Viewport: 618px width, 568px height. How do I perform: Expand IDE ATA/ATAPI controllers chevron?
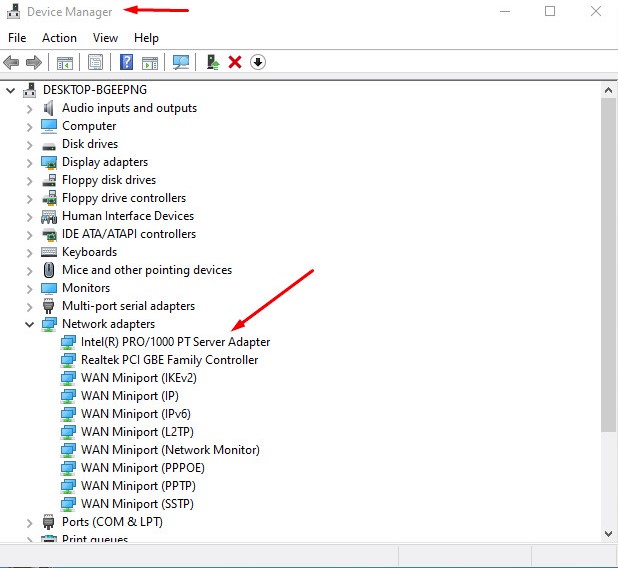click(30, 235)
